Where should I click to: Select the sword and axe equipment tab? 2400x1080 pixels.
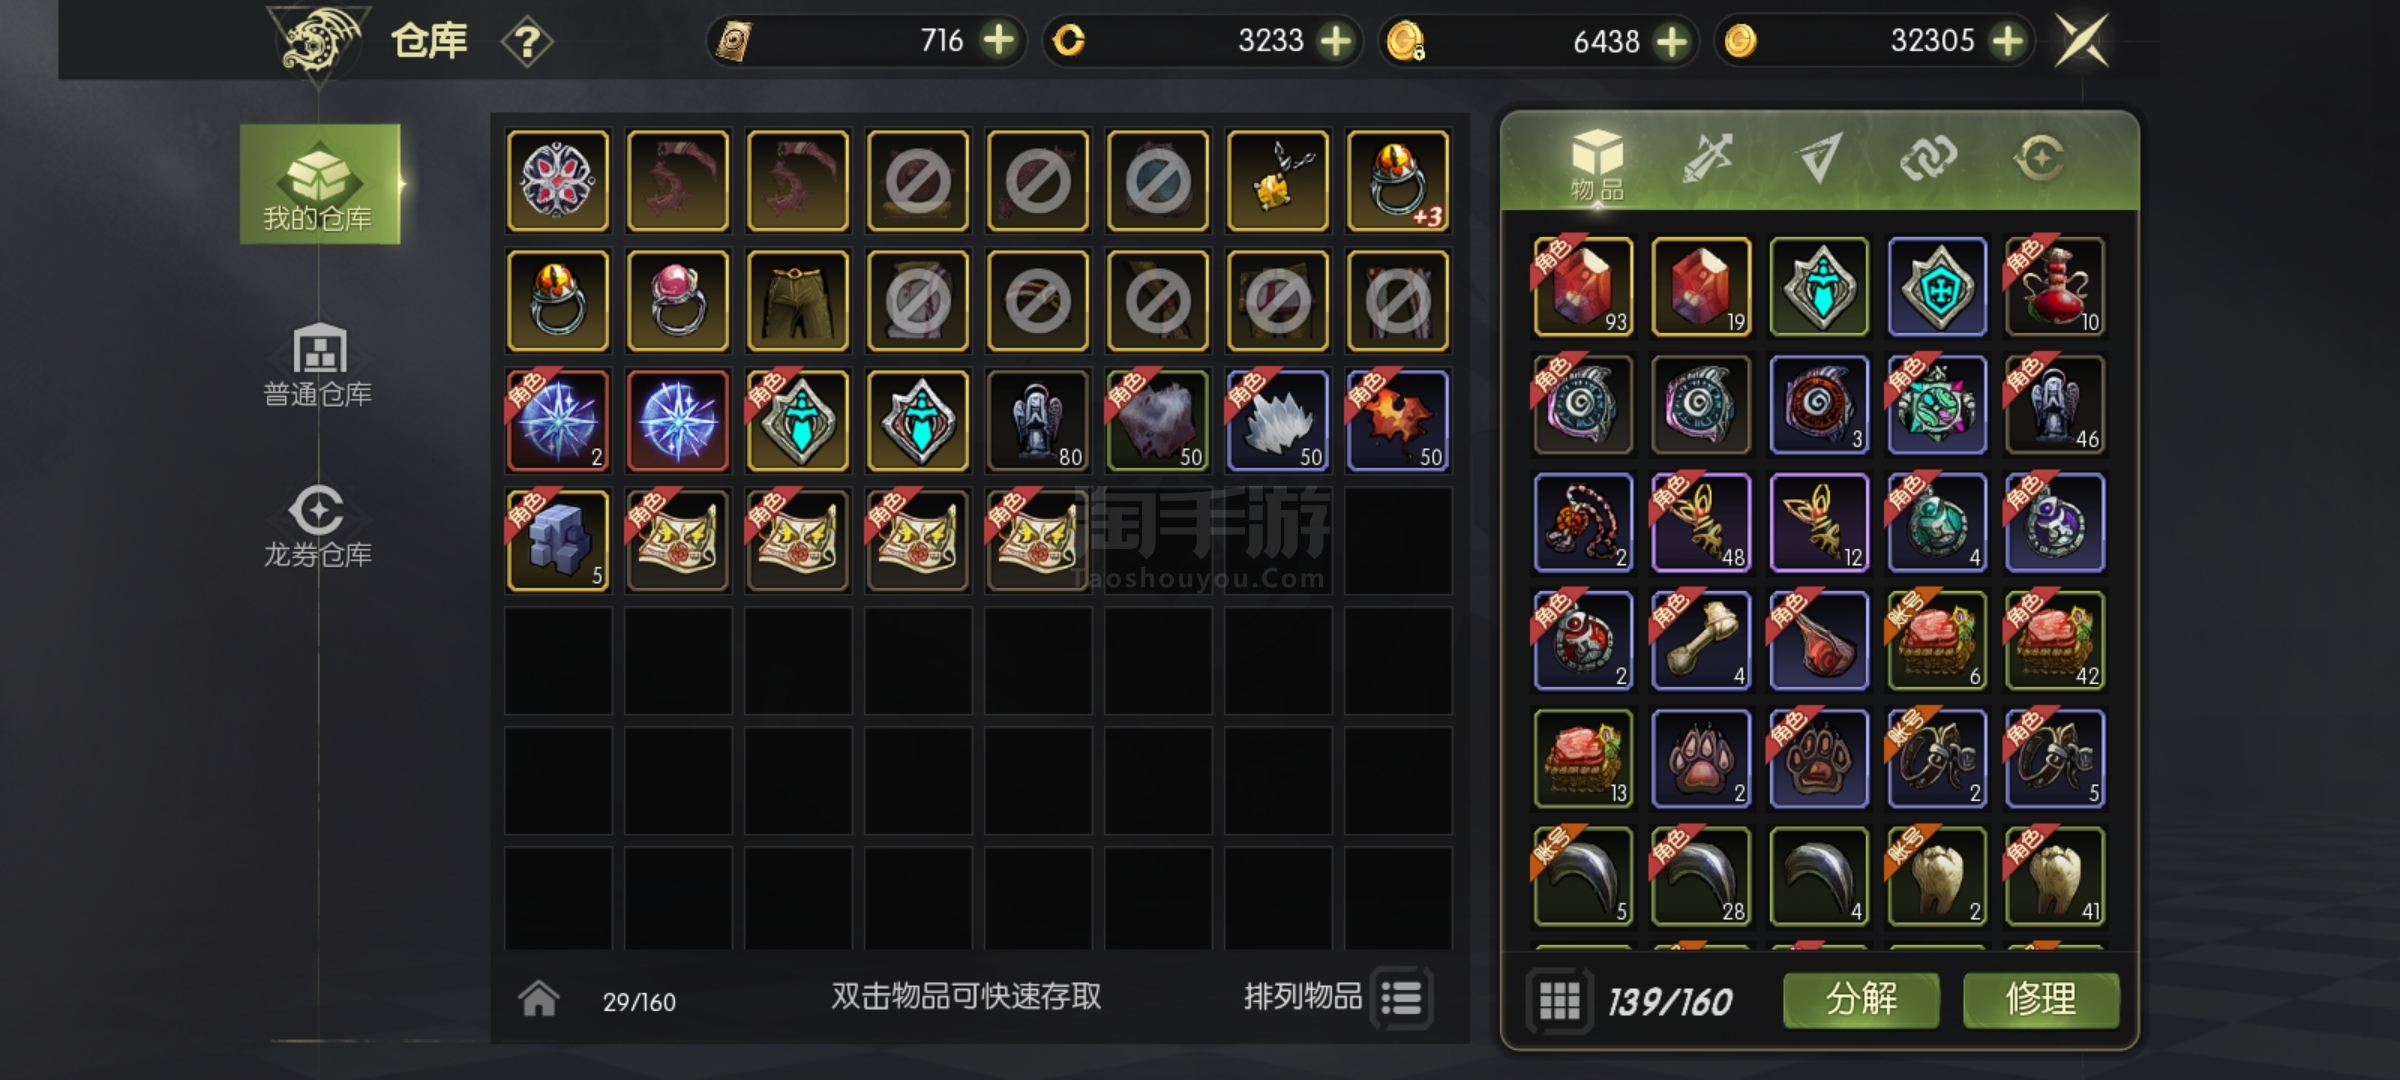click(x=1707, y=158)
